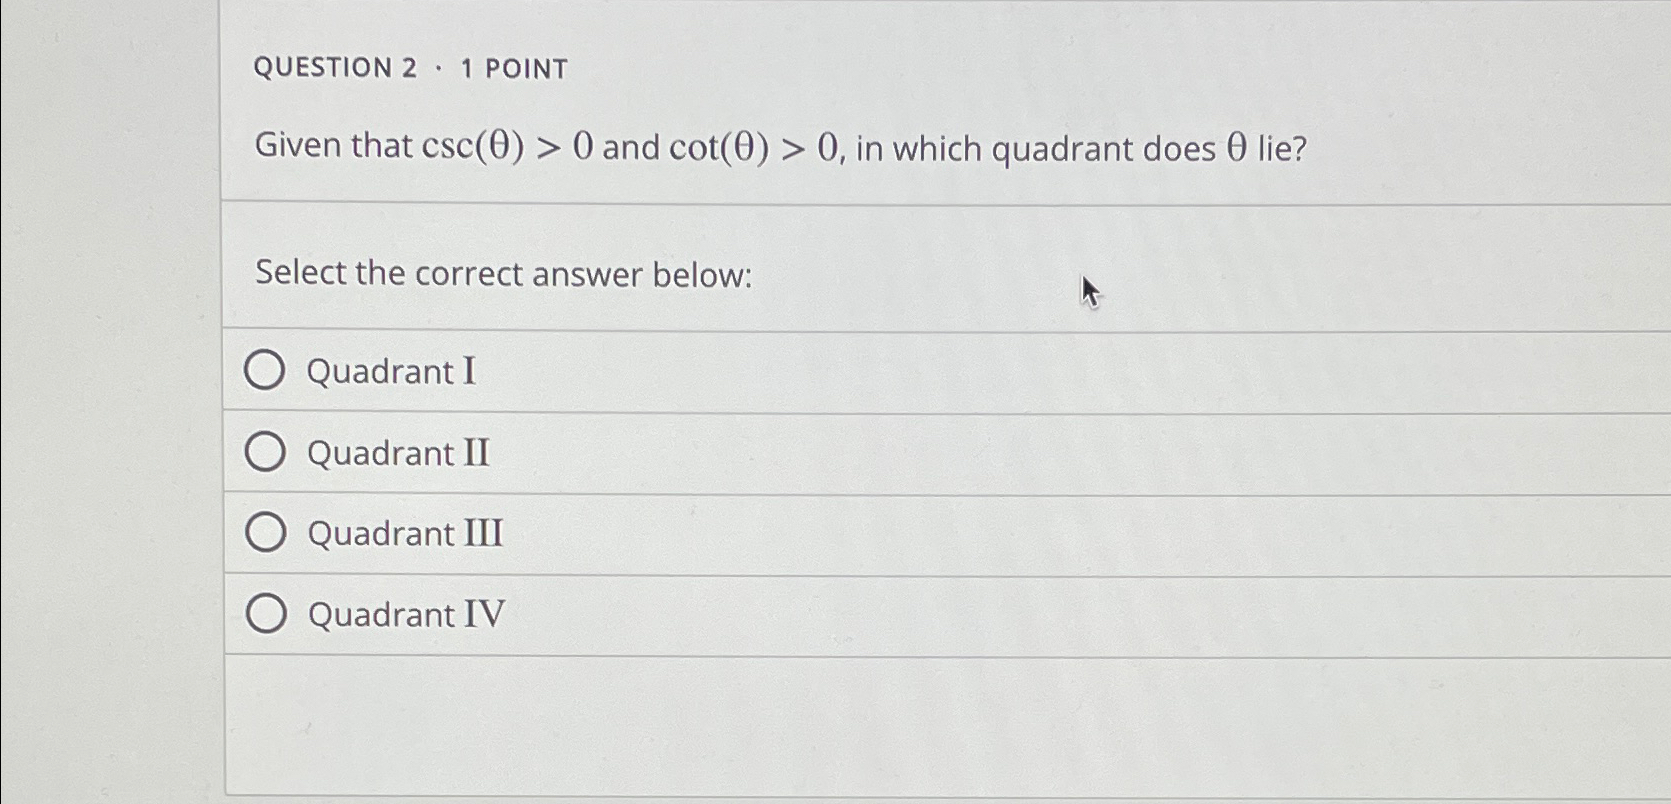Select the Quadrant I radio button

tap(265, 371)
